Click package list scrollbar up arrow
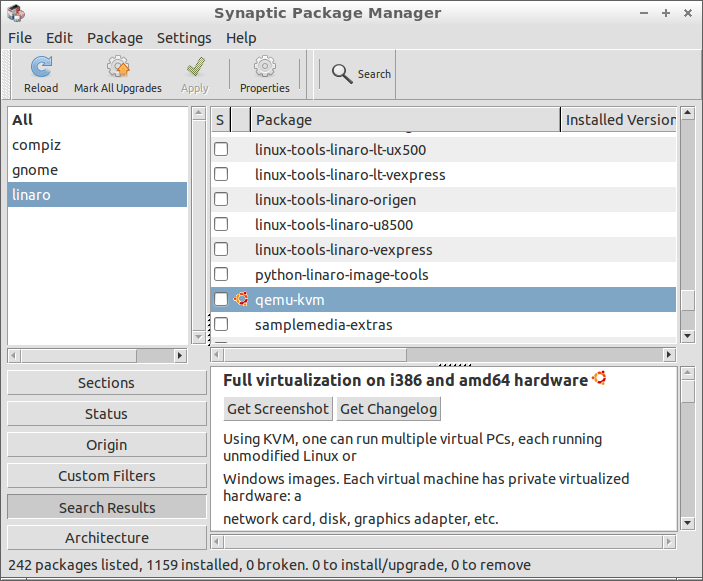The width and height of the screenshot is (703, 581). click(688, 113)
